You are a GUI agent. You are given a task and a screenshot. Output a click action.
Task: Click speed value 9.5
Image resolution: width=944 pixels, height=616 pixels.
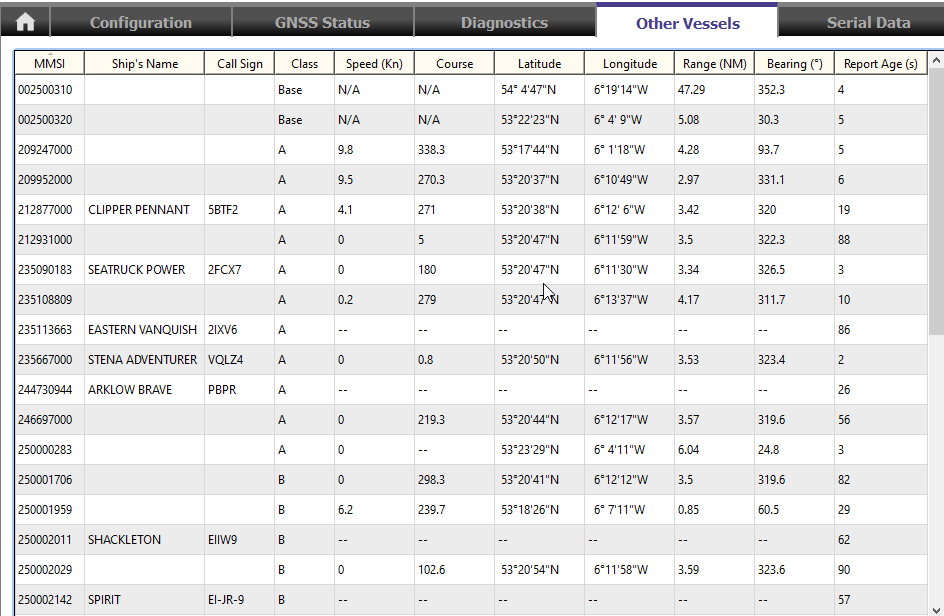[346, 180]
